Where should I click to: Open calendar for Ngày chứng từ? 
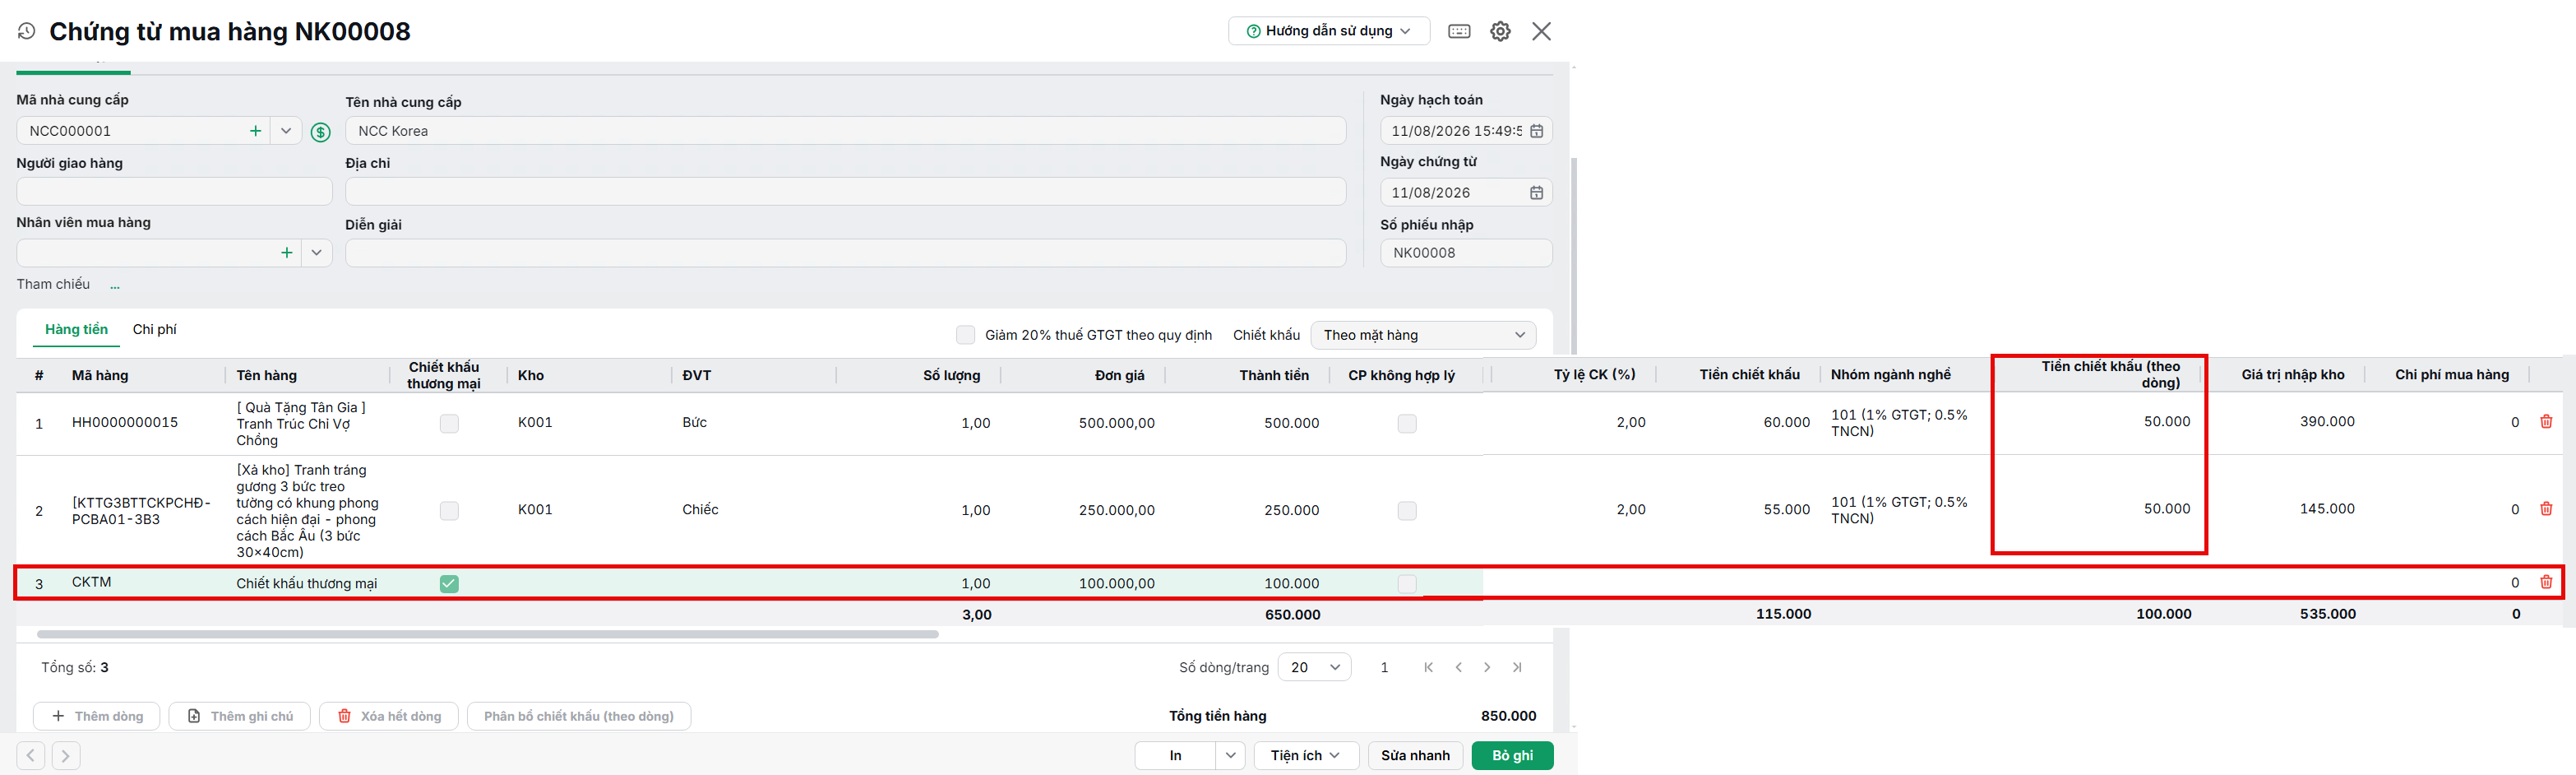click(1536, 193)
